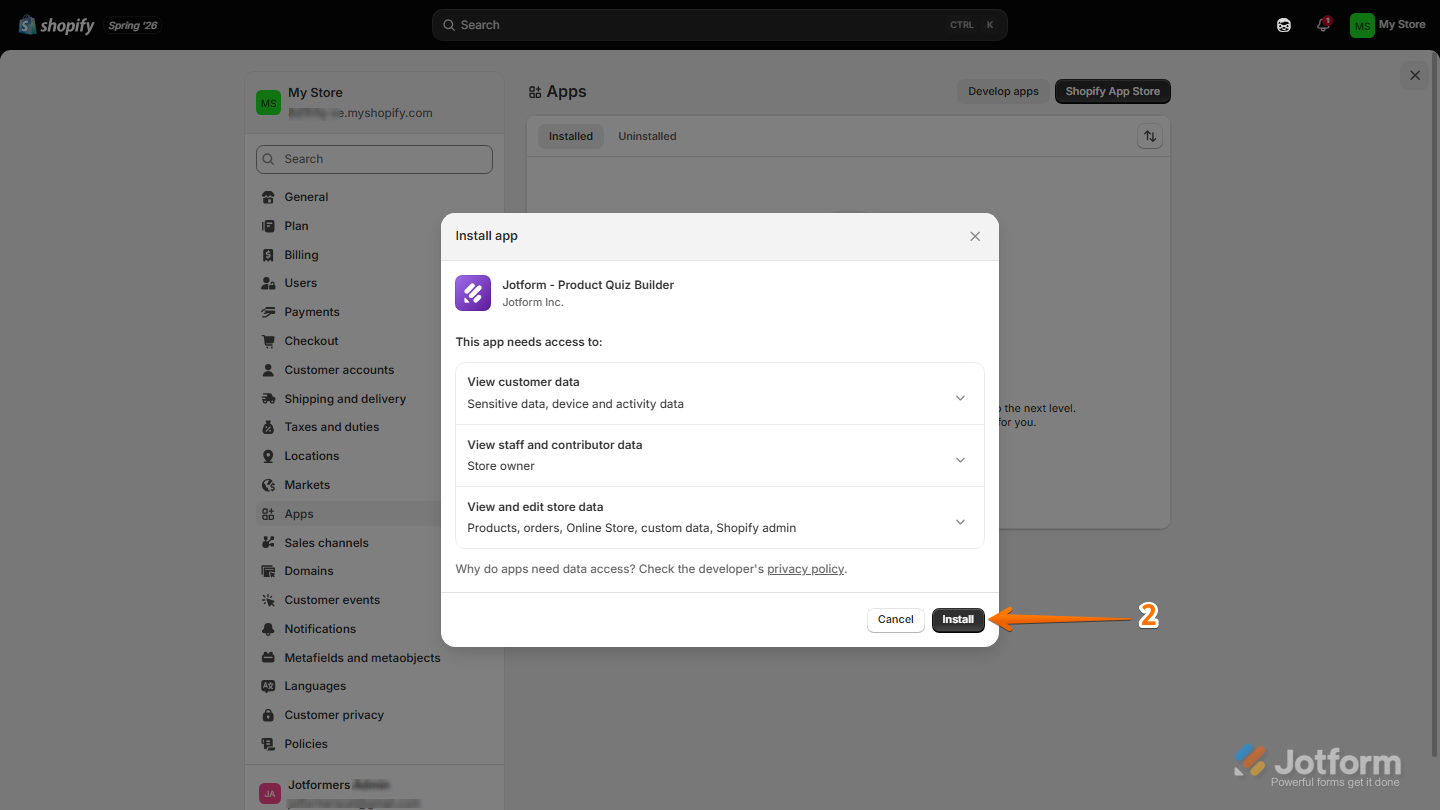The image size is (1440, 810).
Task: Click the Jotformers account avatar at bottom
Action: pyautogui.click(x=270, y=793)
